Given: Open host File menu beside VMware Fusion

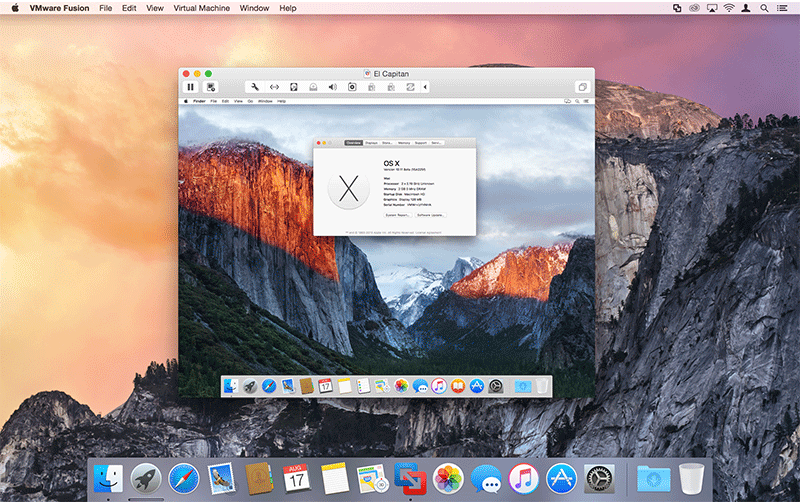Looking at the screenshot, I should tap(106, 8).
